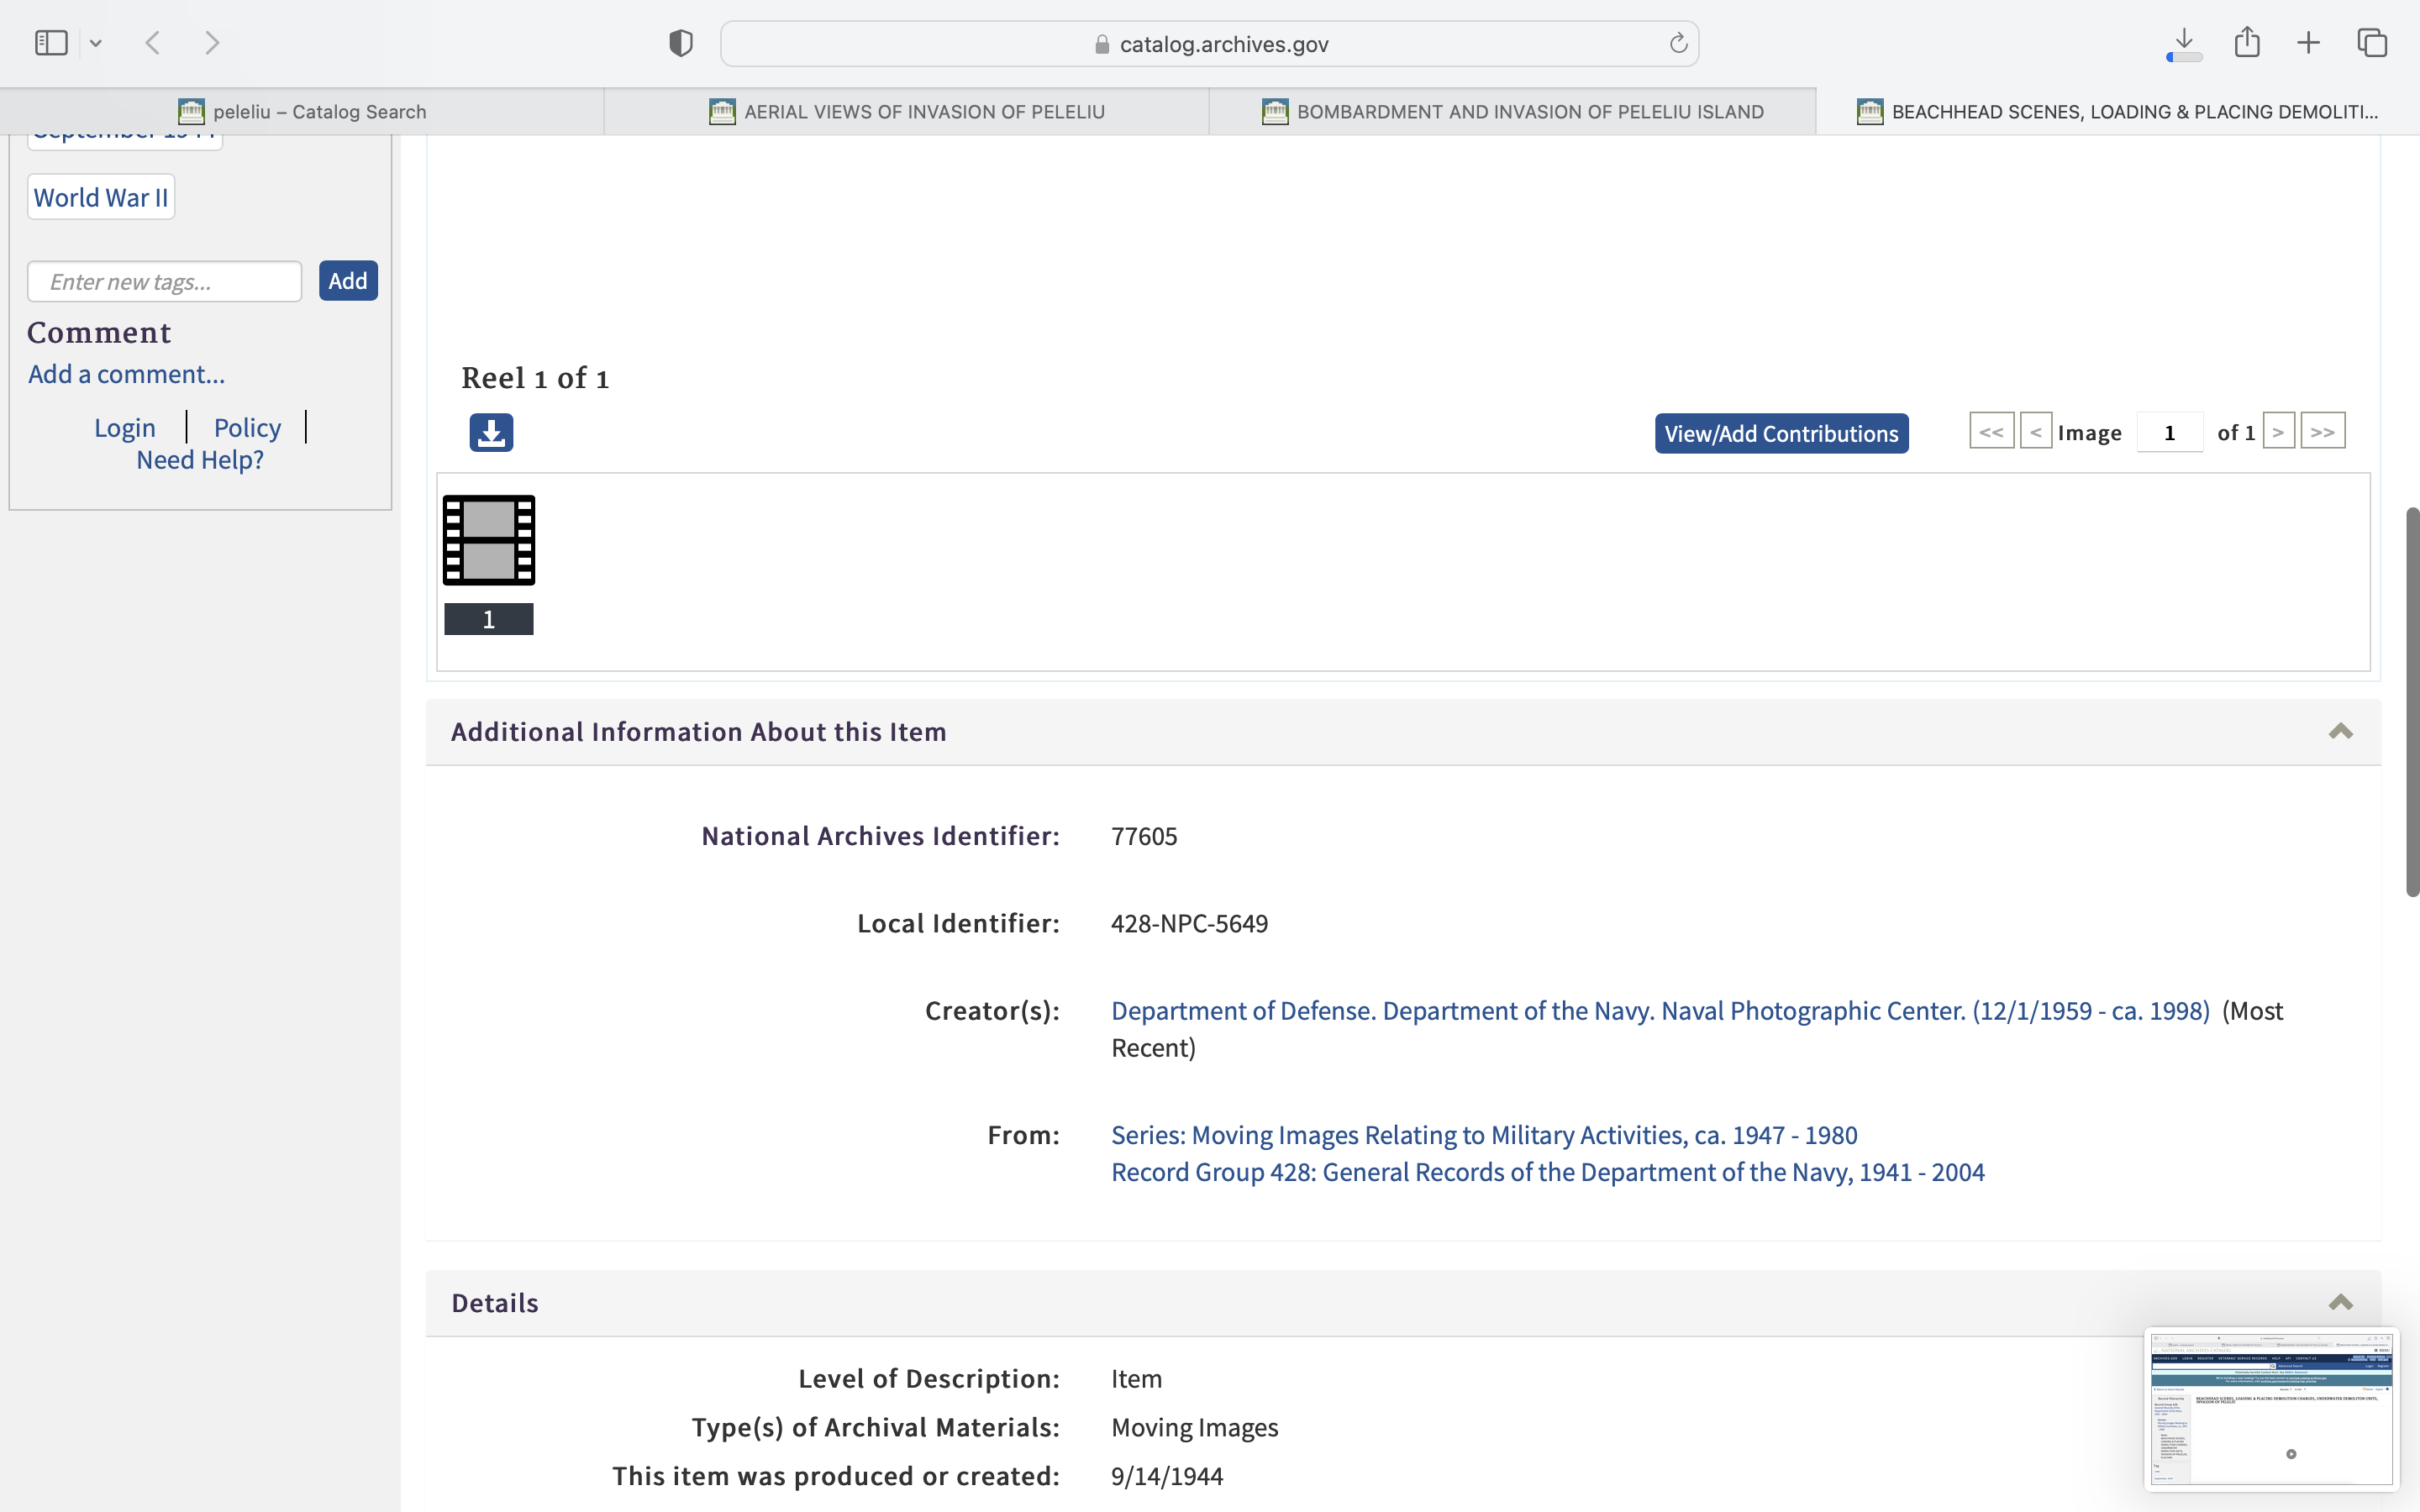The width and height of the screenshot is (2420, 1512).
Task: Open sidebar dropdown chevron menu
Action: [x=96, y=43]
